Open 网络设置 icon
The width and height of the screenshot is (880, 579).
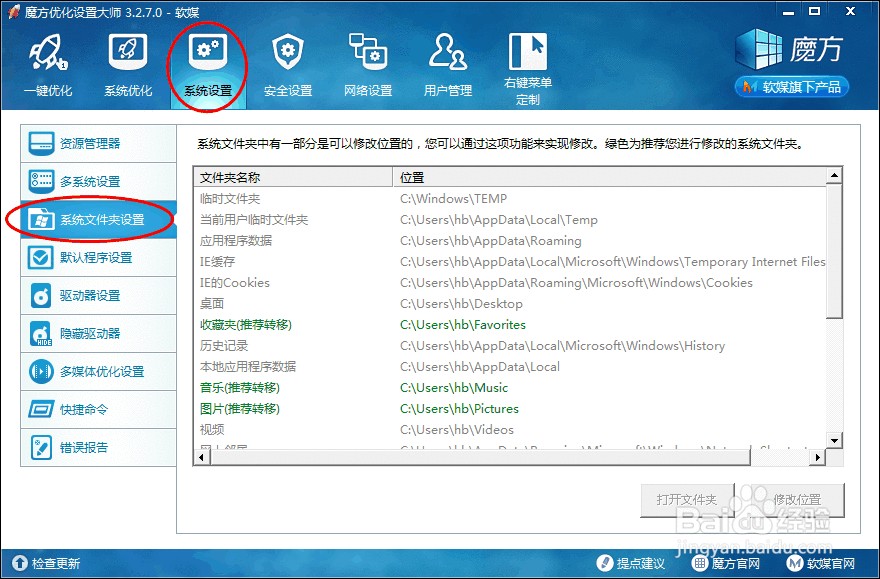(x=368, y=52)
